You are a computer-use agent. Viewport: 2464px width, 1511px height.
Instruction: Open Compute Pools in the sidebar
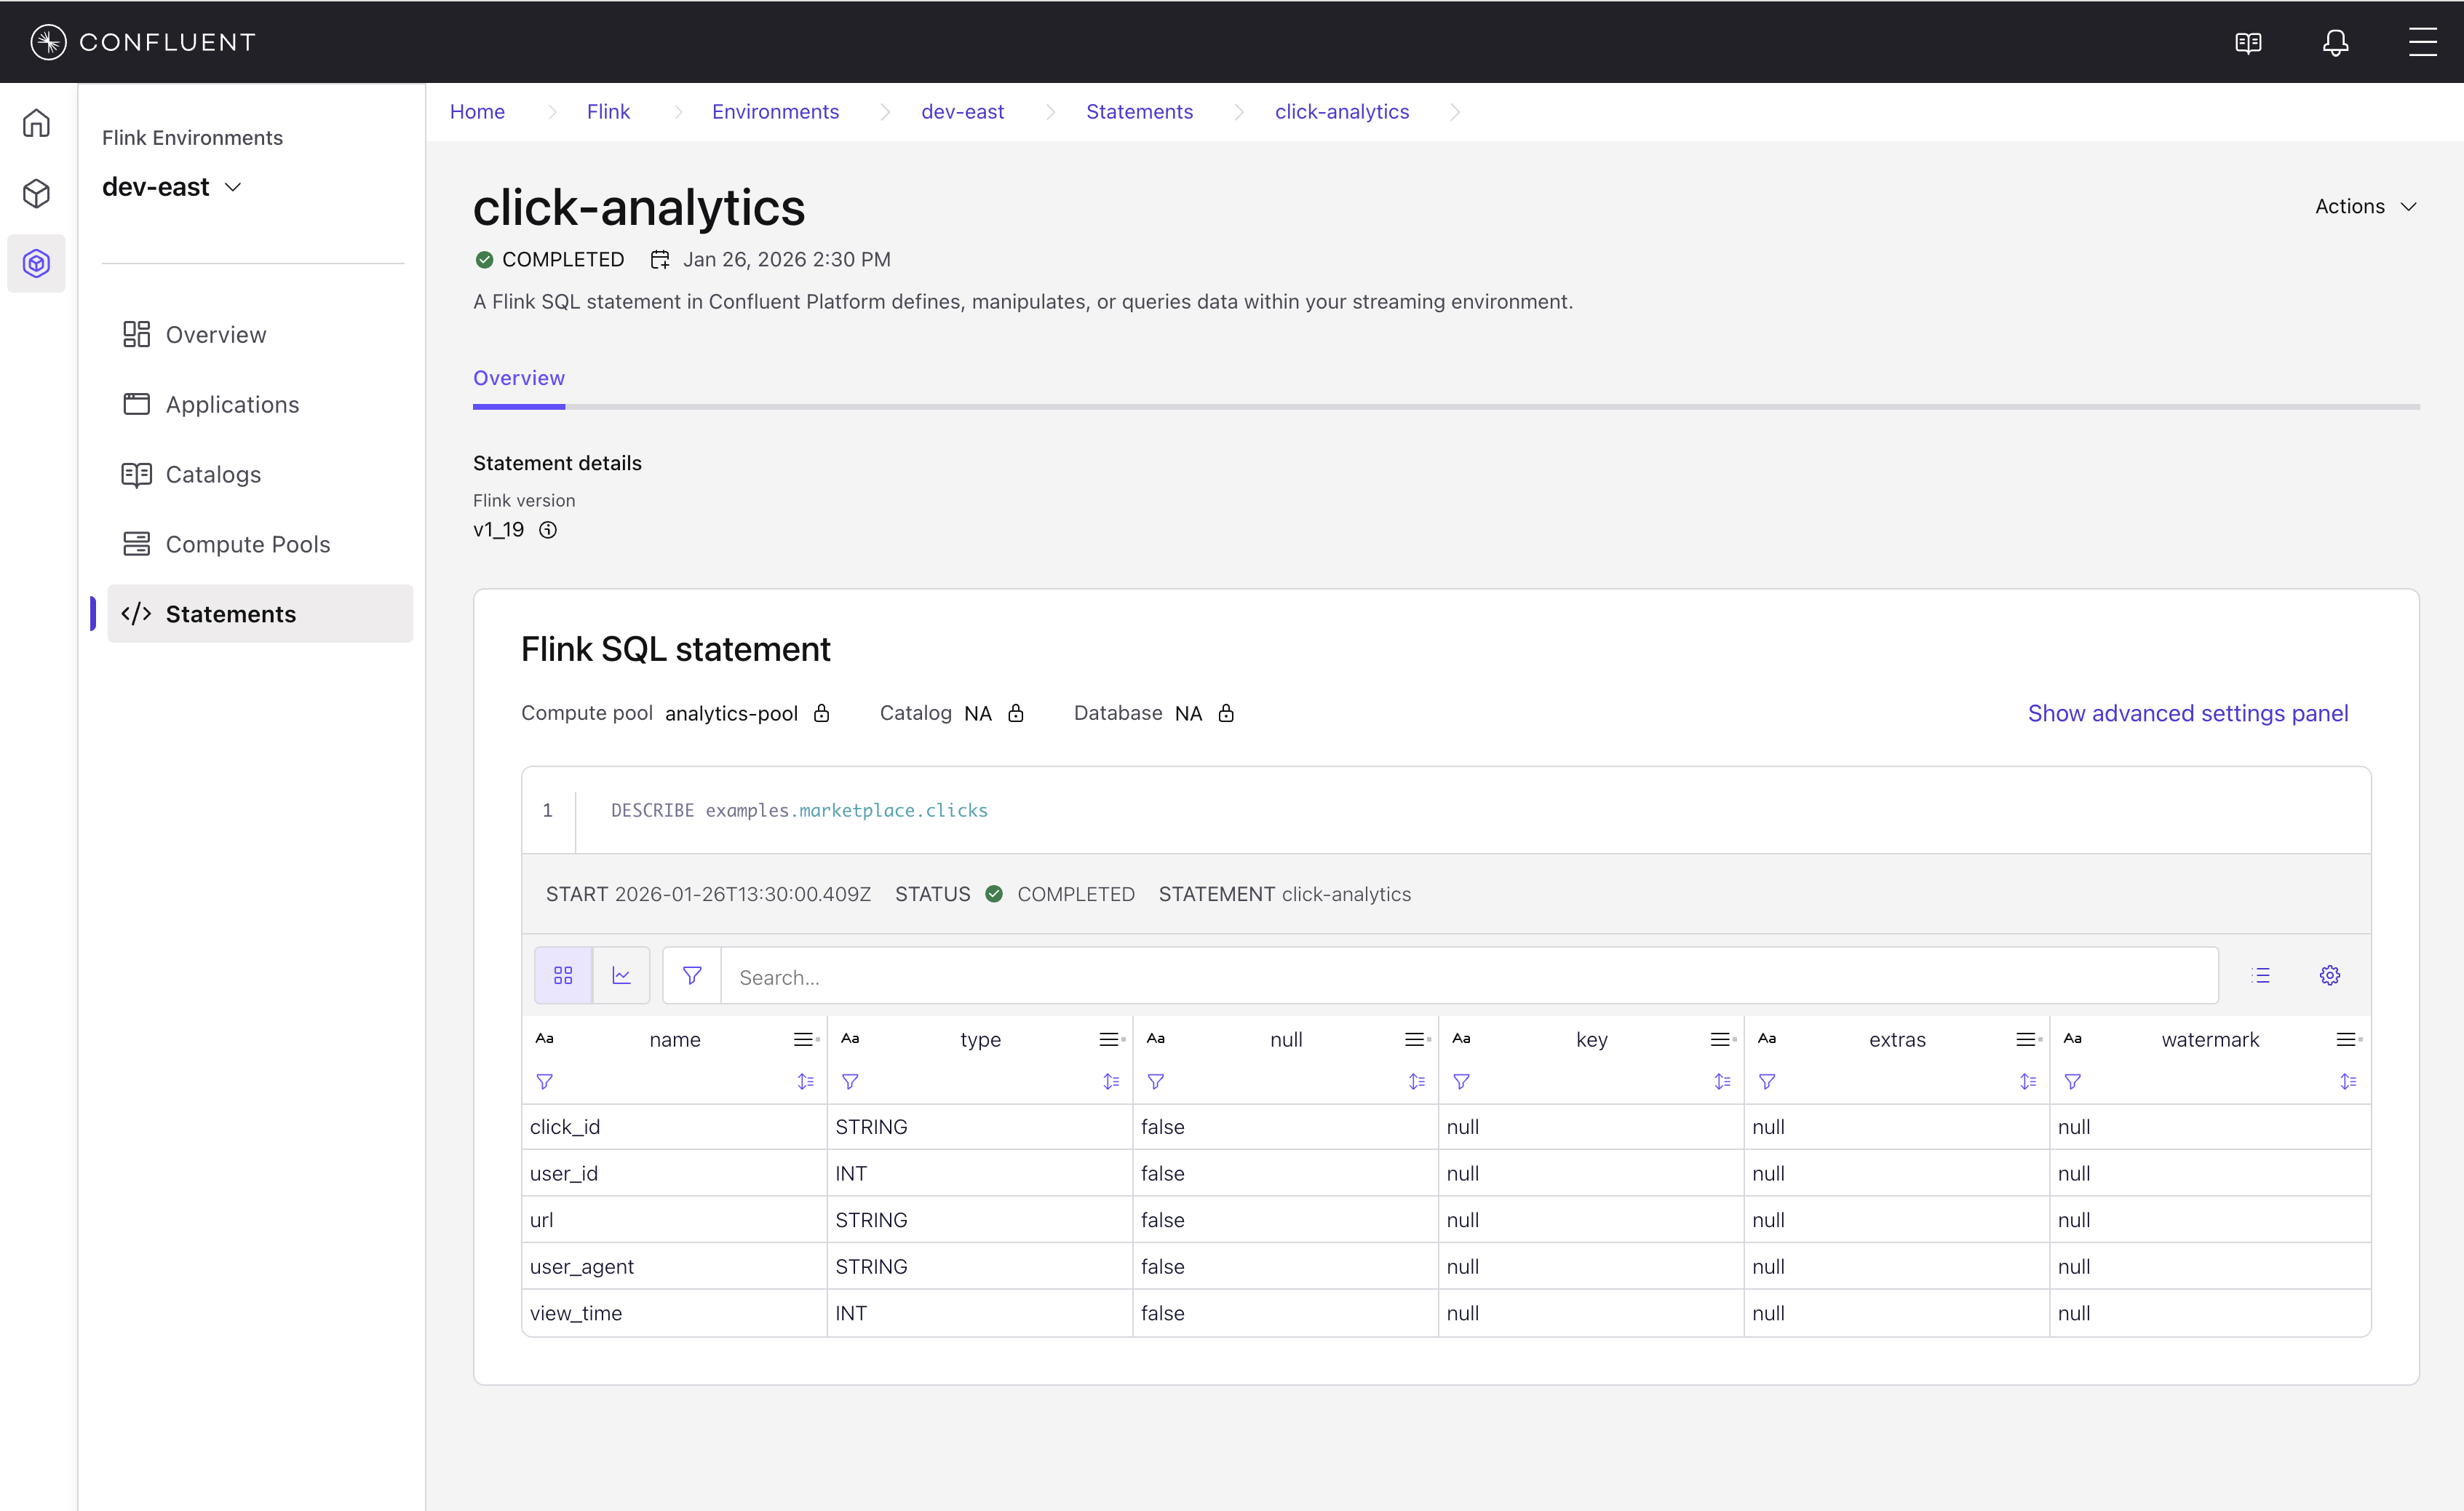(247, 544)
